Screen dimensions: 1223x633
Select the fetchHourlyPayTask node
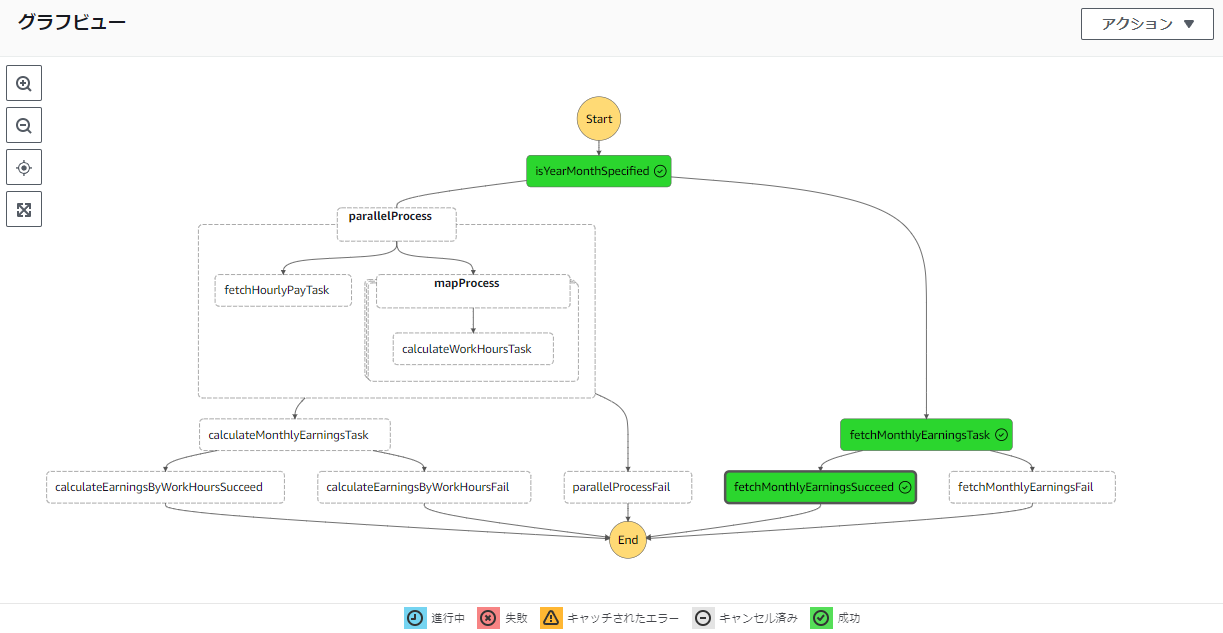pos(283,290)
